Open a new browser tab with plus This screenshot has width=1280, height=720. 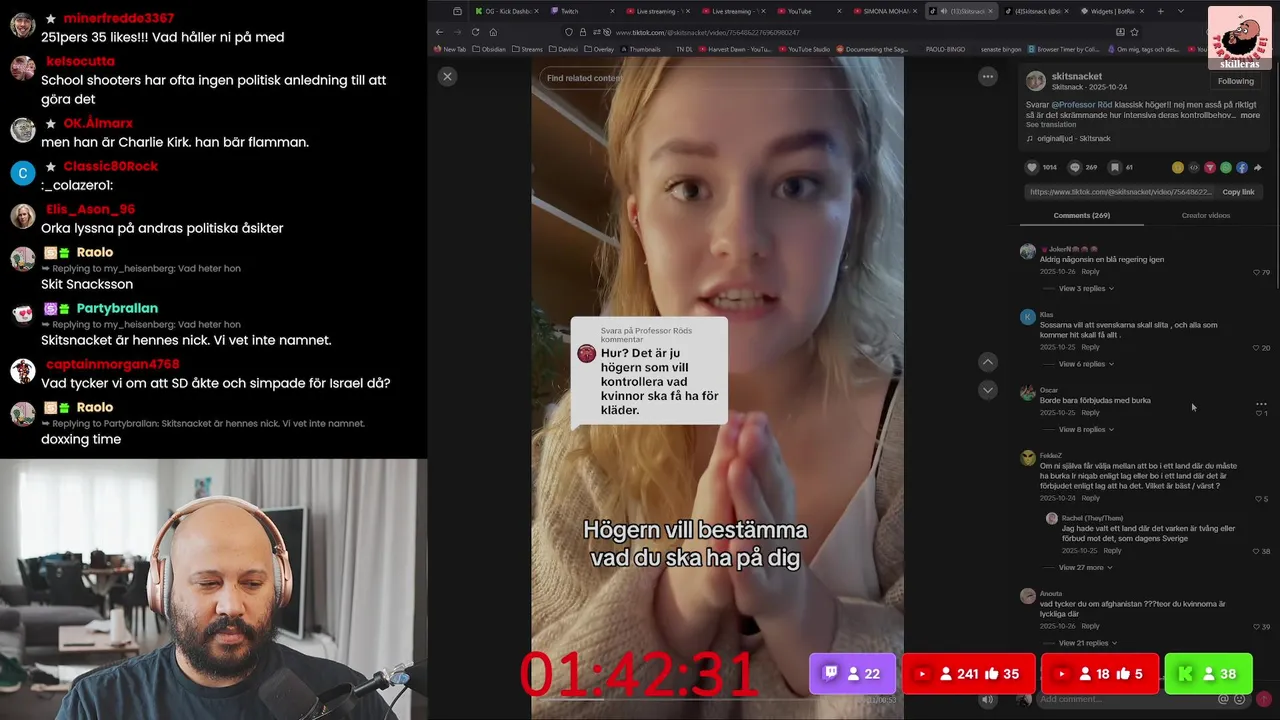tap(1160, 11)
